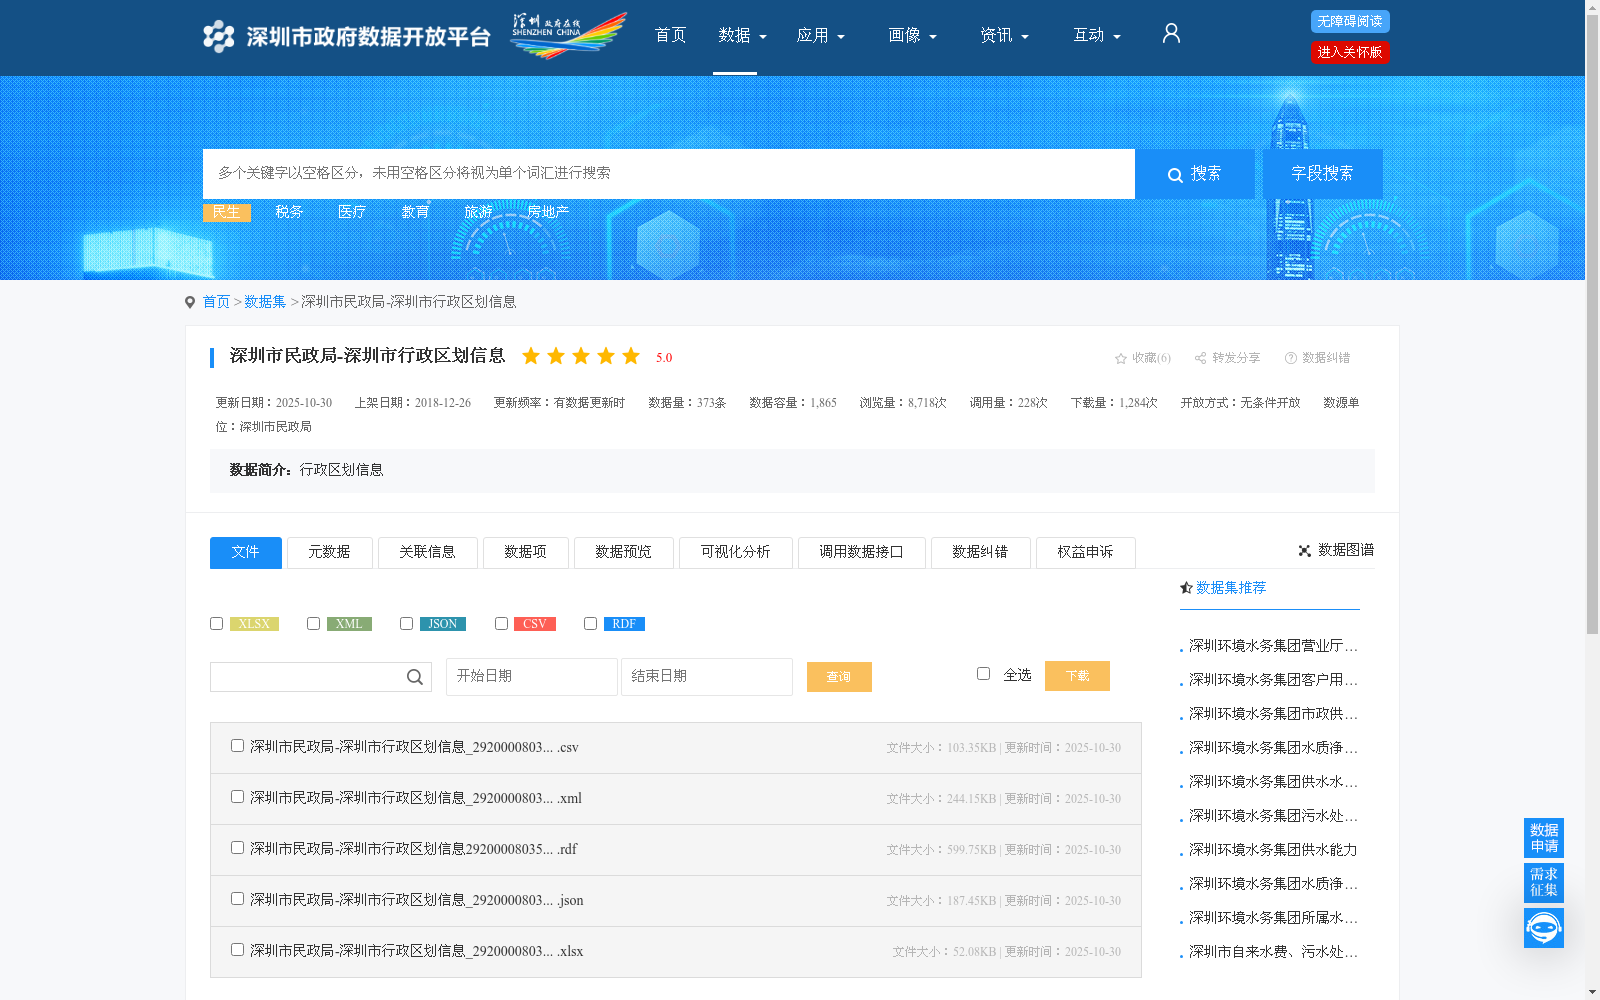Image resolution: width=1600 pixels, height=1000 pixels.
Task: 点击右侧数据申请悬浮图标
Action: tap(1543, 838)
